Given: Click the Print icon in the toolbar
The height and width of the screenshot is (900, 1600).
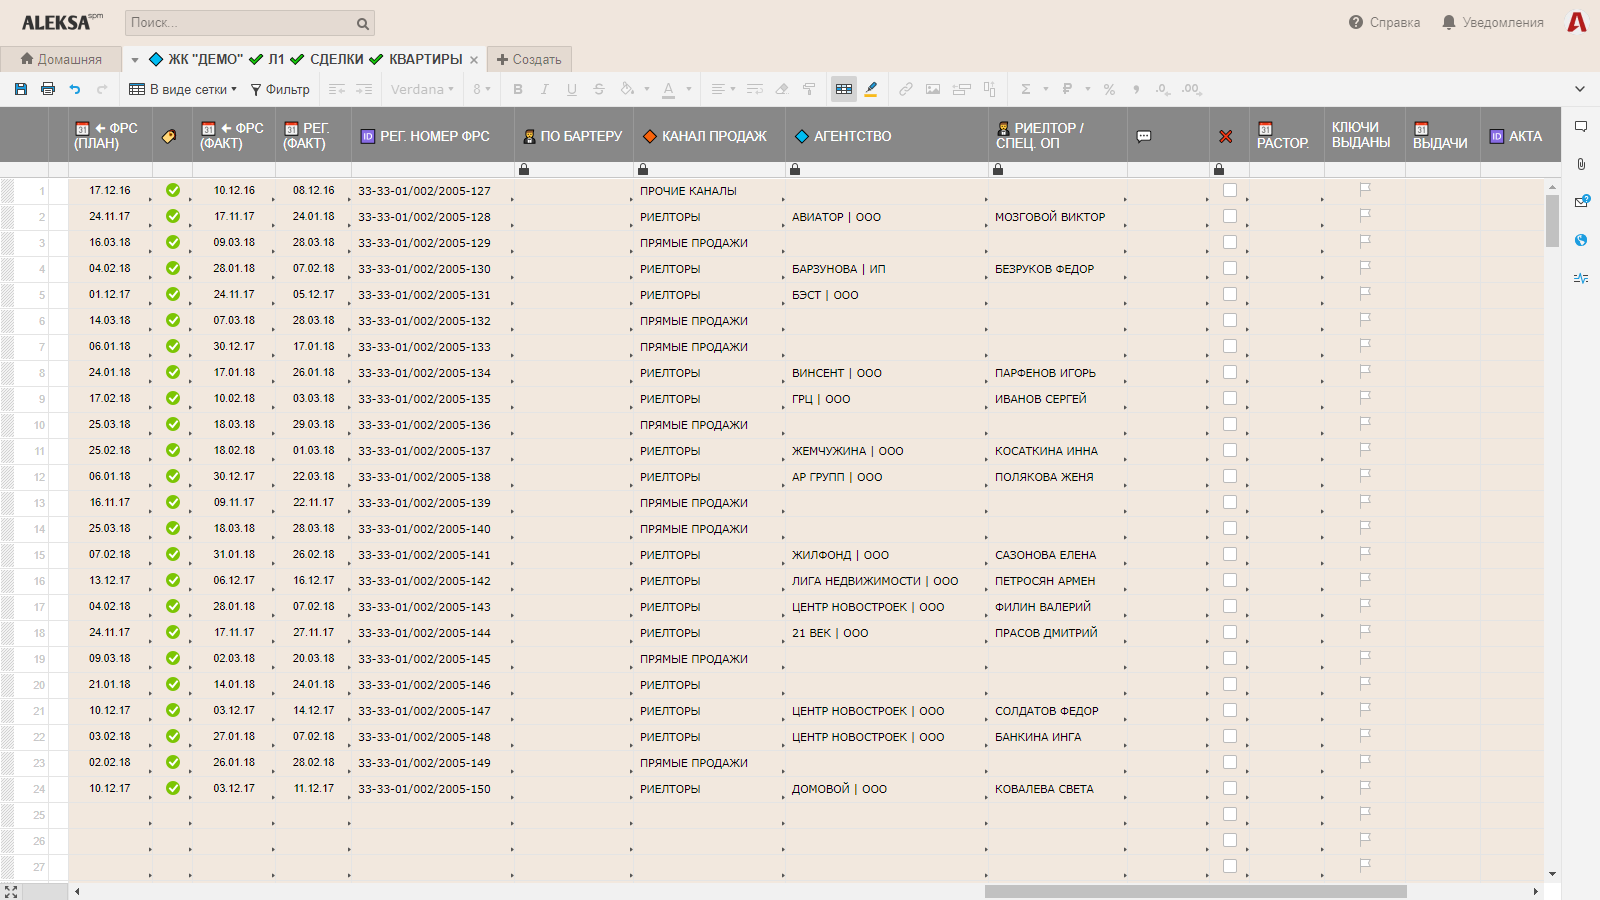Looking at the screenshot, I should click(x=48, y=89).
